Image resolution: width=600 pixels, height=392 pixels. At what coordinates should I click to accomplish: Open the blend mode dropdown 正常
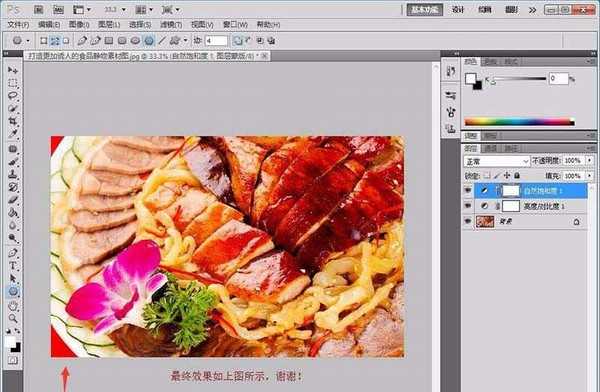(x=496, y=162)
